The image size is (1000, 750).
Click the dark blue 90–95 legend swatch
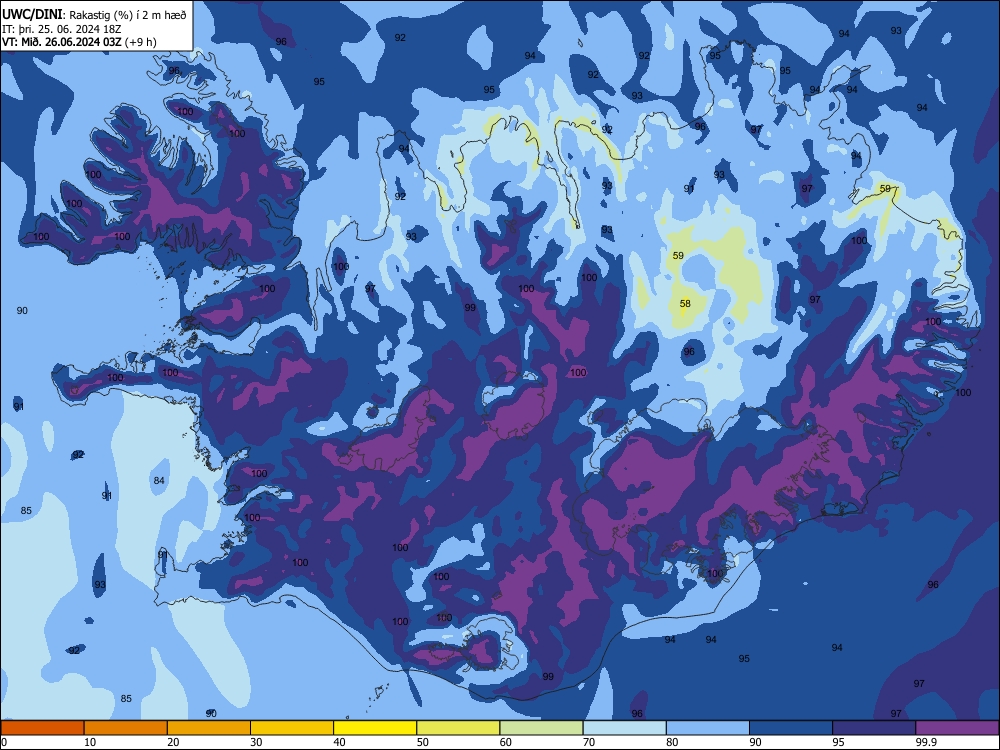point(791,728)
